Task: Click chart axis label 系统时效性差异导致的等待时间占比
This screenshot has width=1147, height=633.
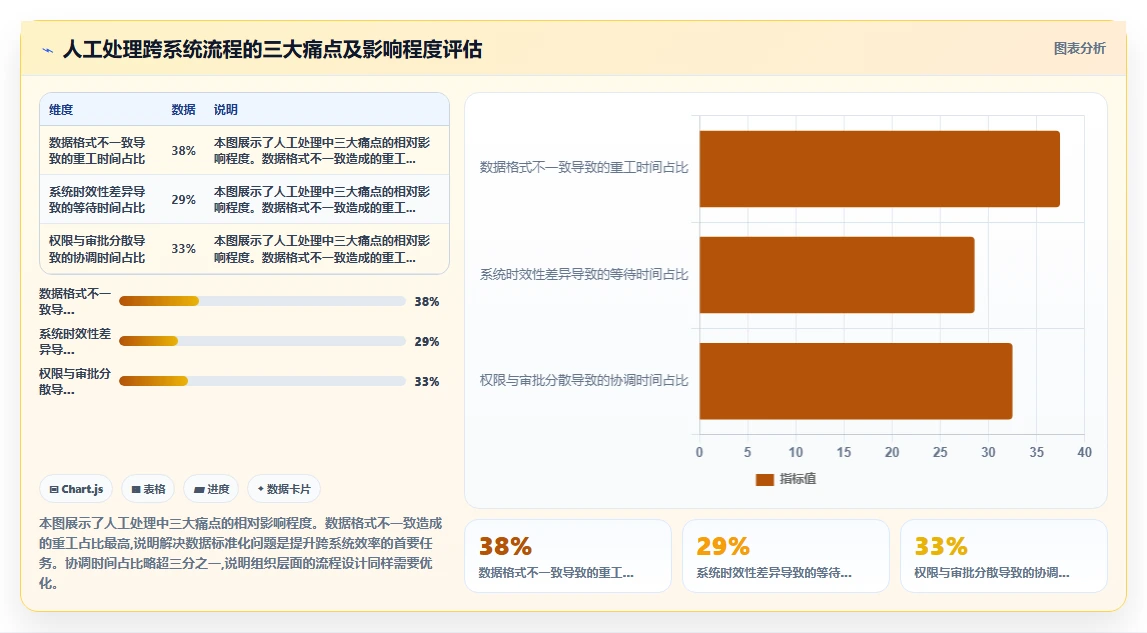Action: (x=584, y=274)
